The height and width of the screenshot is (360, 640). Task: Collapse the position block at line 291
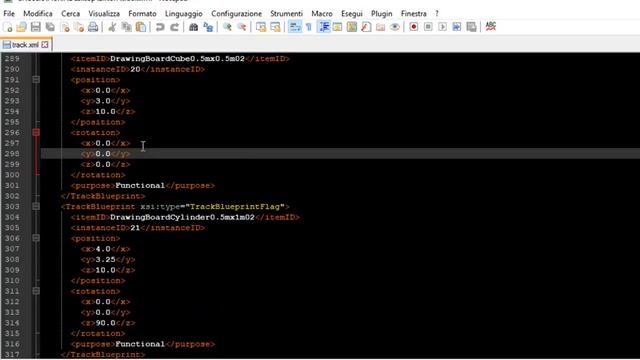pos(36,80)
